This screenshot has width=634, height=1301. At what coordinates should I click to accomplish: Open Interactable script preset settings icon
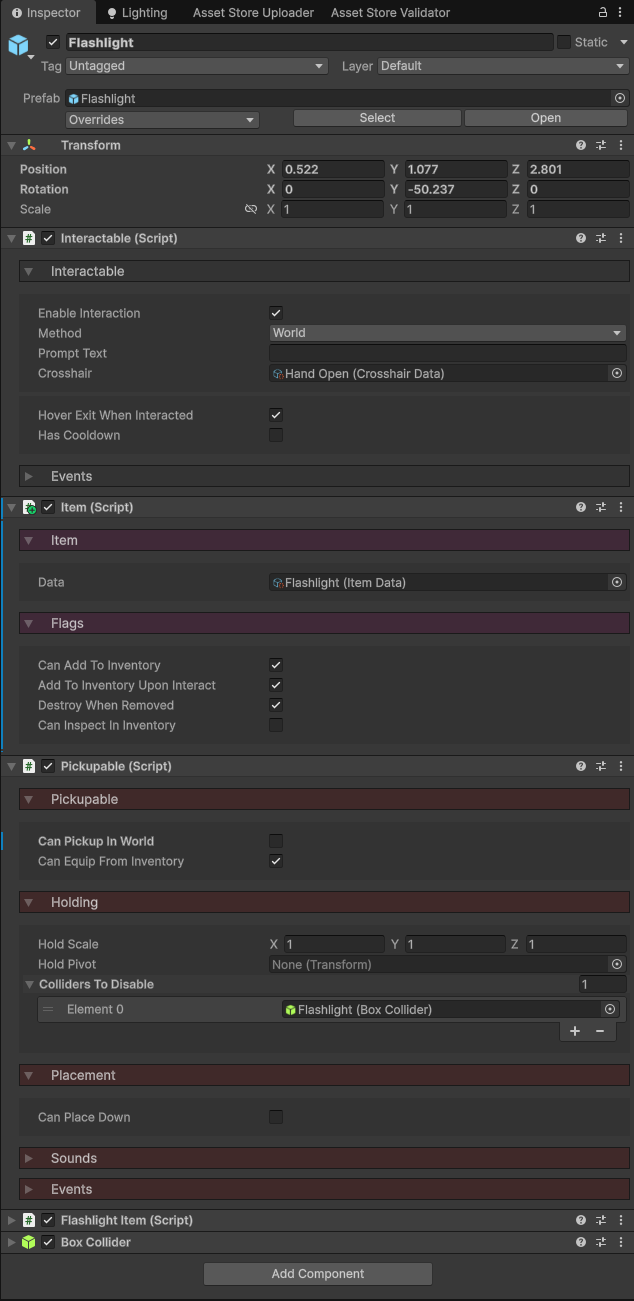coord(601,239)
